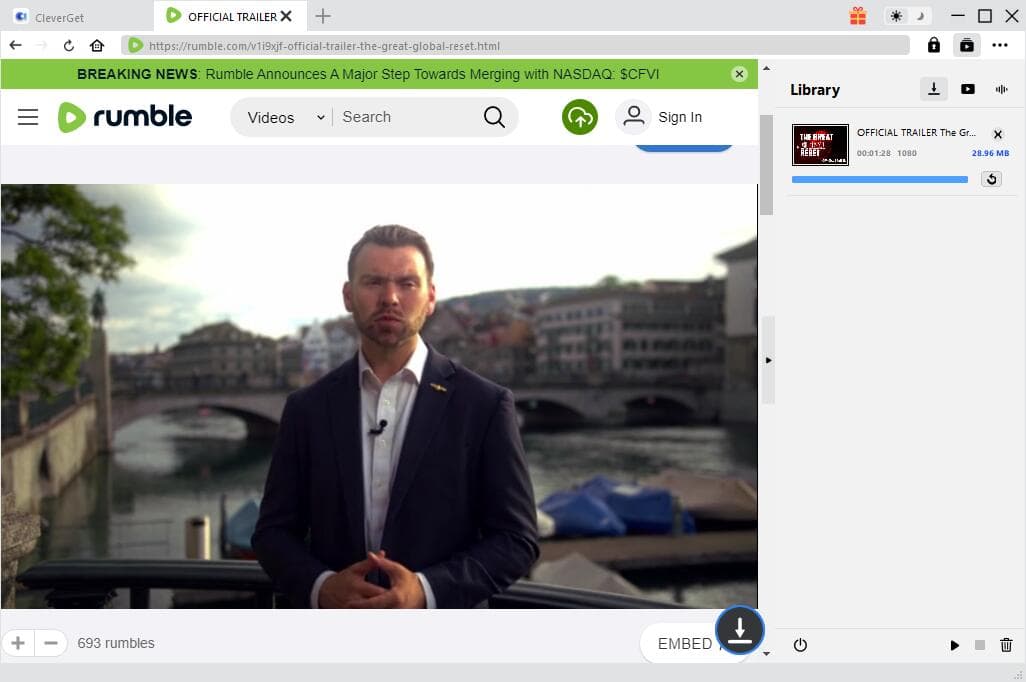Open the Rumble NASDAQ breaking news link

[x=370, y=74]
